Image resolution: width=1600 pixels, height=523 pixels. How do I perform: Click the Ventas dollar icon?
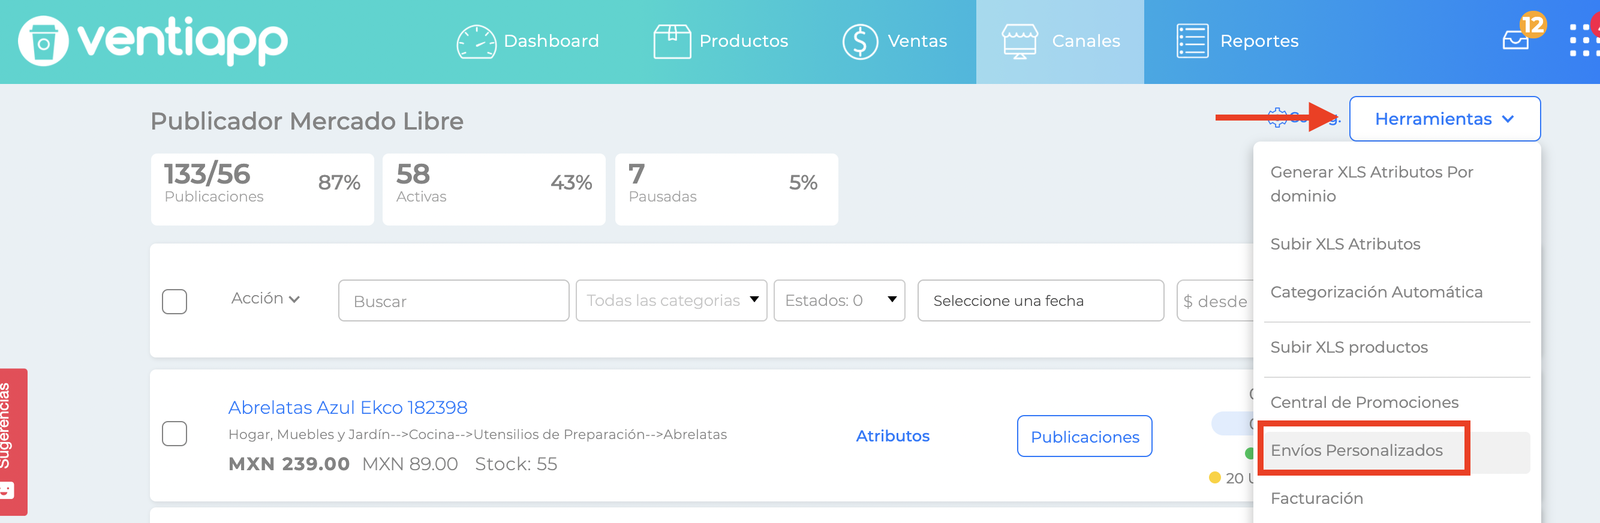click(860, 41)
